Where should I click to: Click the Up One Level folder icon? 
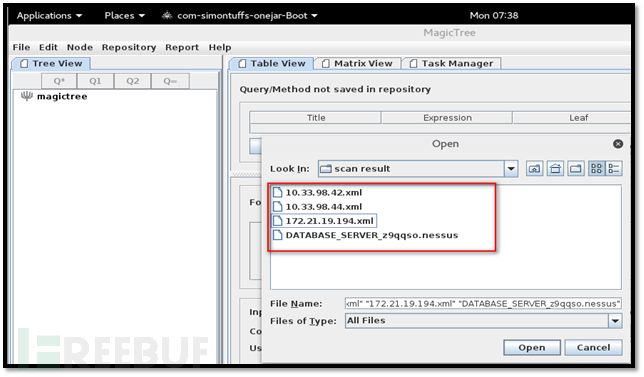pyautogui.click(x=534, y=168)
